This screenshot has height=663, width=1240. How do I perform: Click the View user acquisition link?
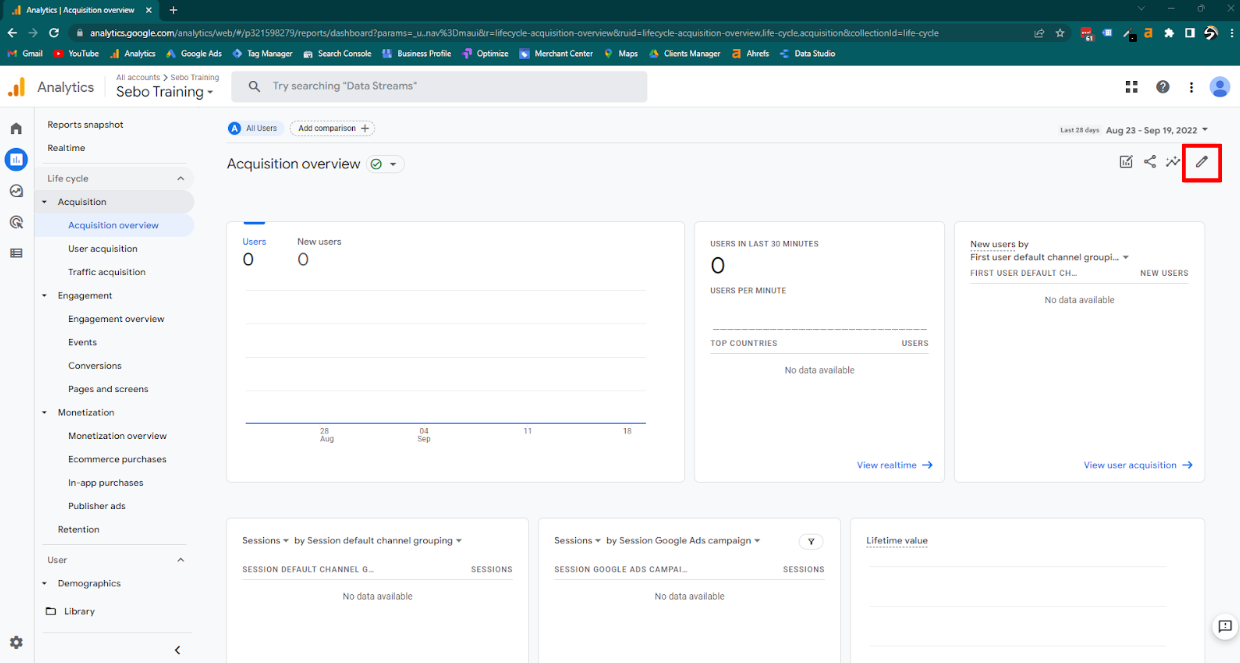1138,465
